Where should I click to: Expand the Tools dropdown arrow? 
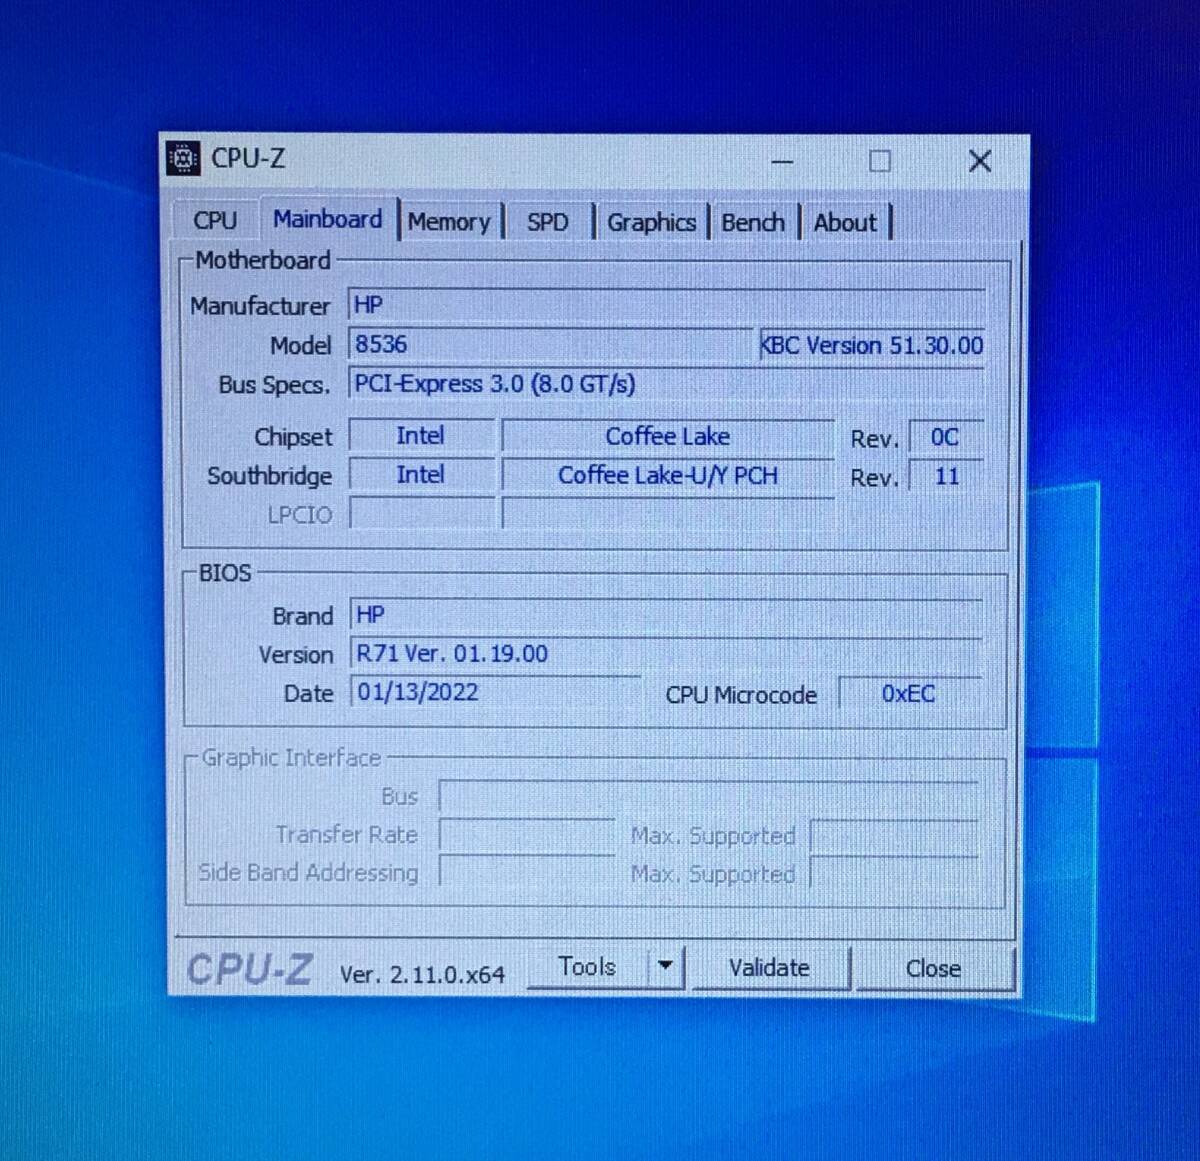(665, 967)
